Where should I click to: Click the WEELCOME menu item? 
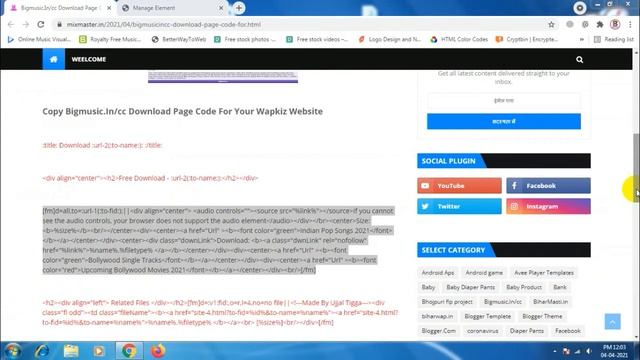[x=89, y=59]
